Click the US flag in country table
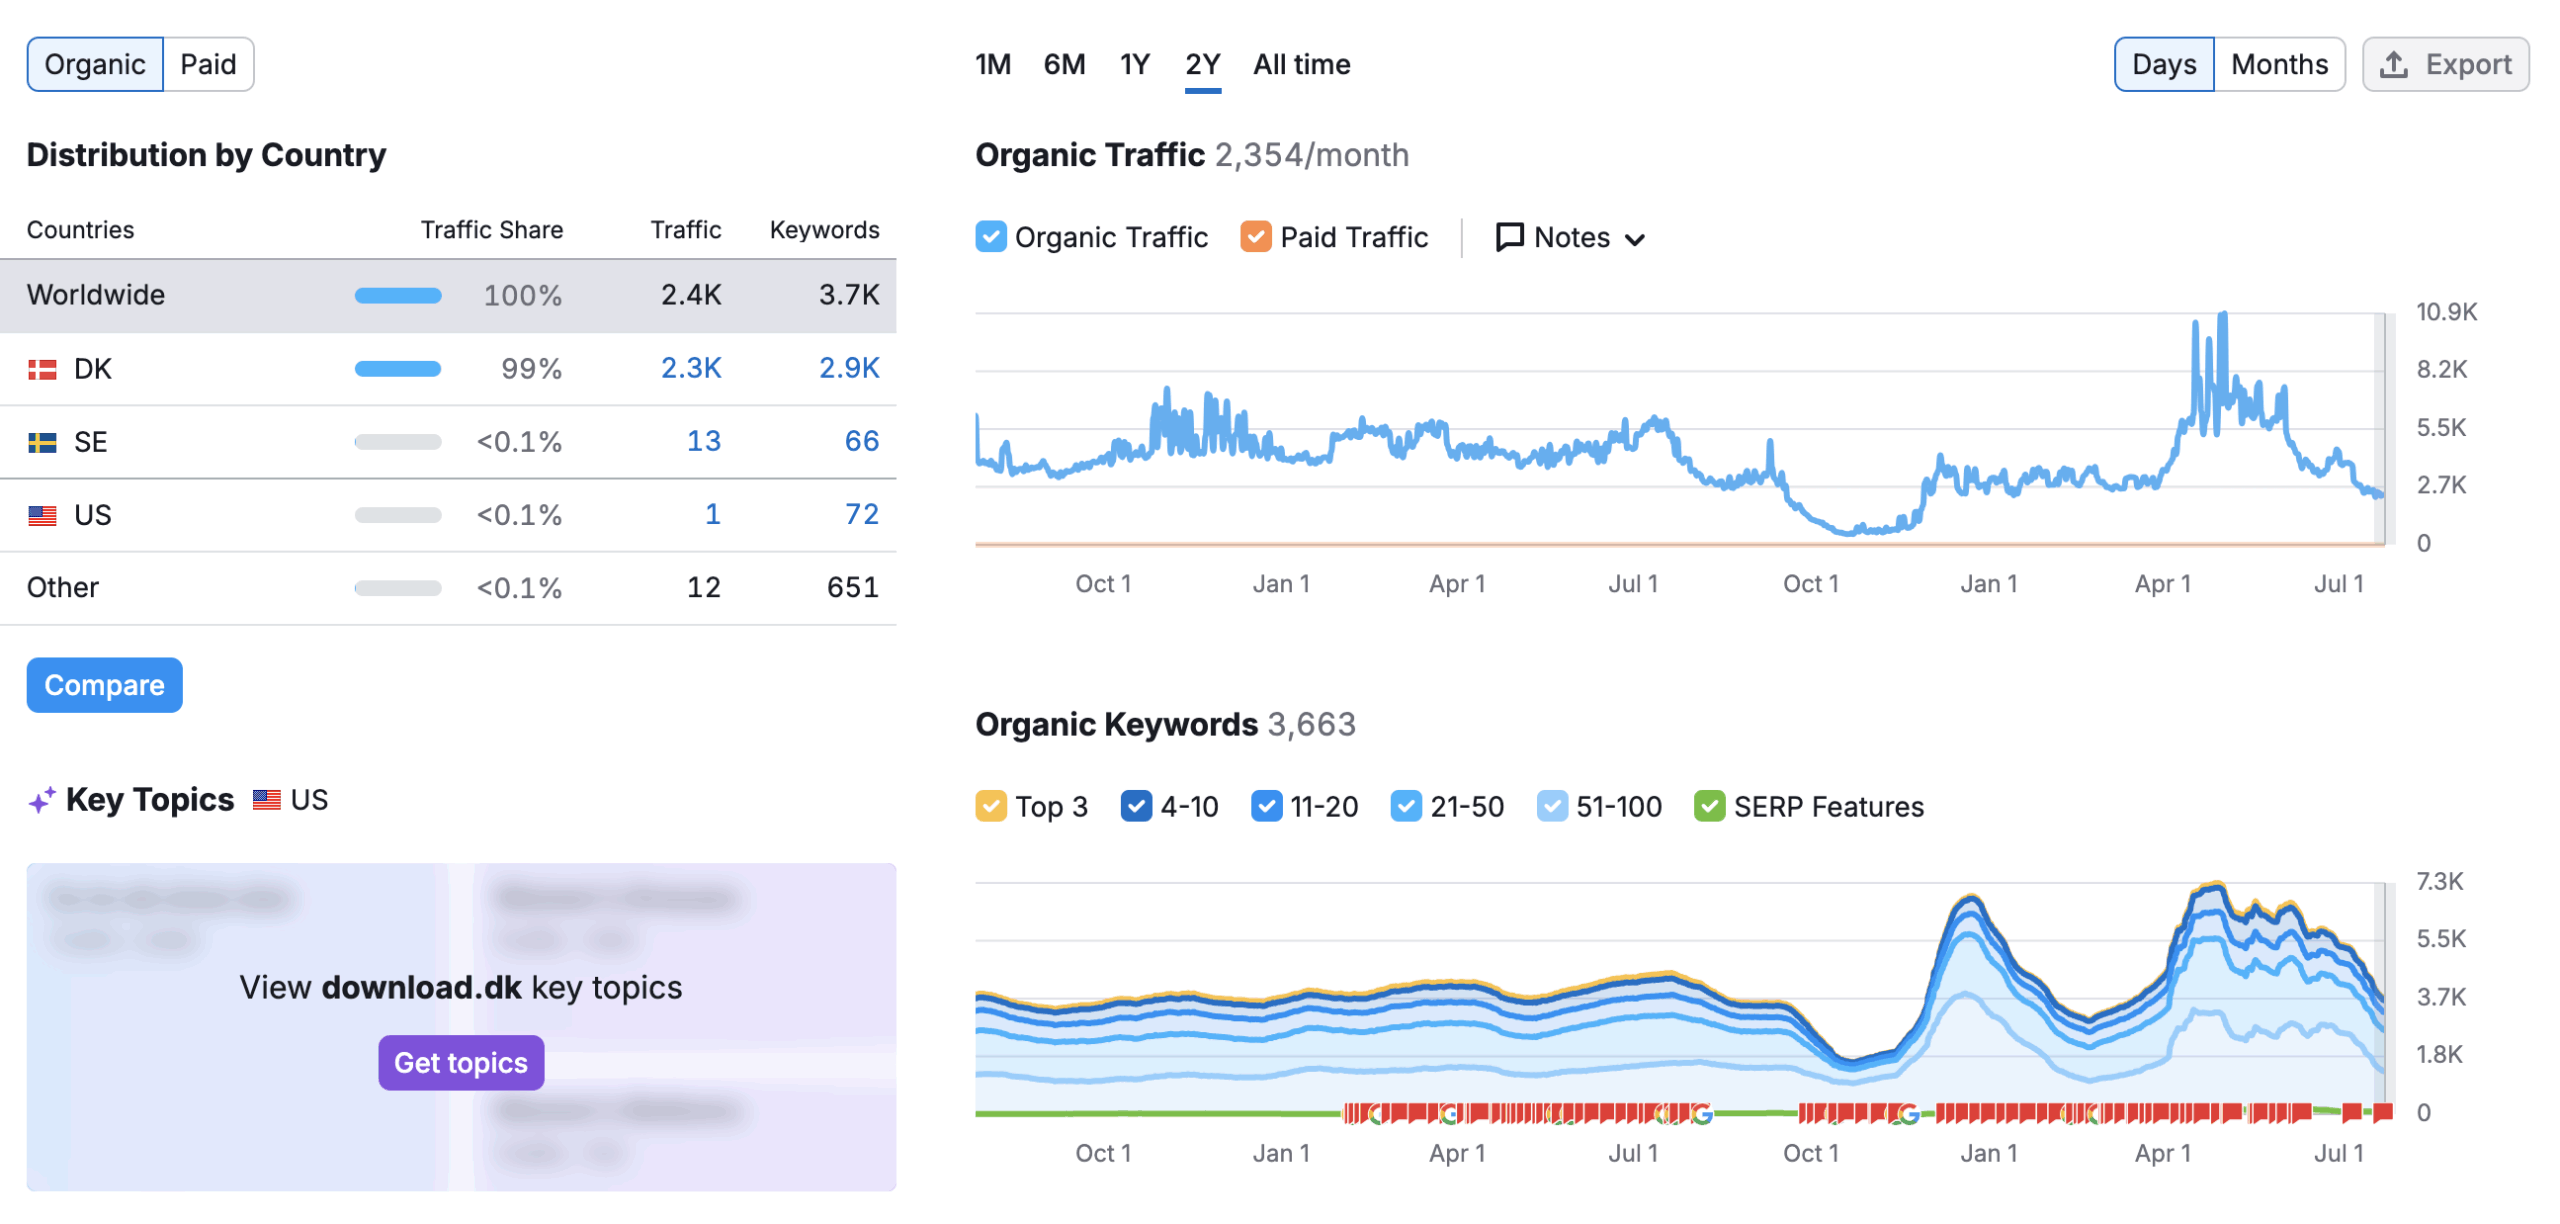The height and width of the screenshot is (1224, 2560). [x=42, y=516]
